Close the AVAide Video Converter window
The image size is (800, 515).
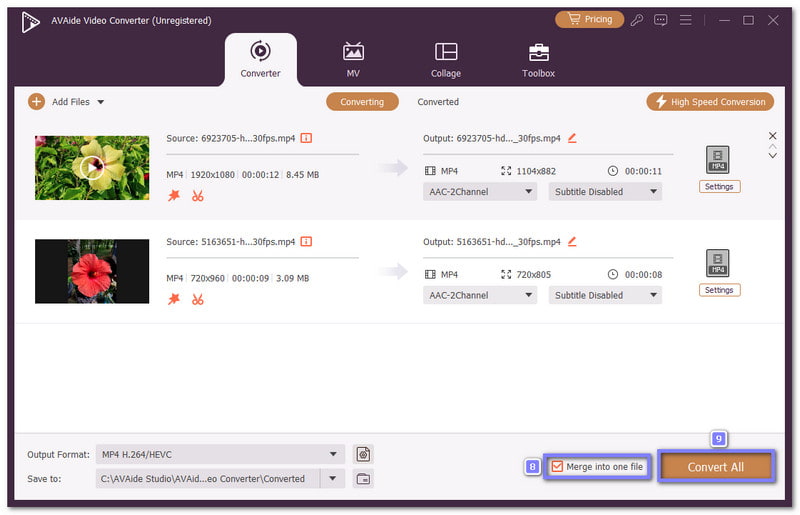pyautogui.click(x=773, y=20)
